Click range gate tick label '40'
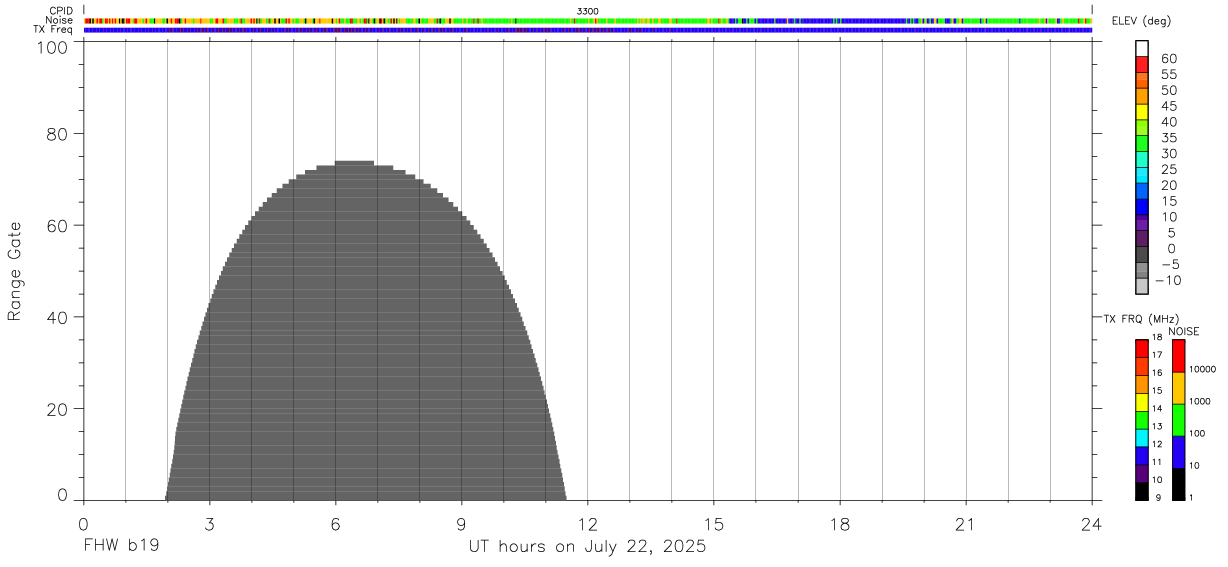Screen dimensions: 1228x567 click(57, 318)
